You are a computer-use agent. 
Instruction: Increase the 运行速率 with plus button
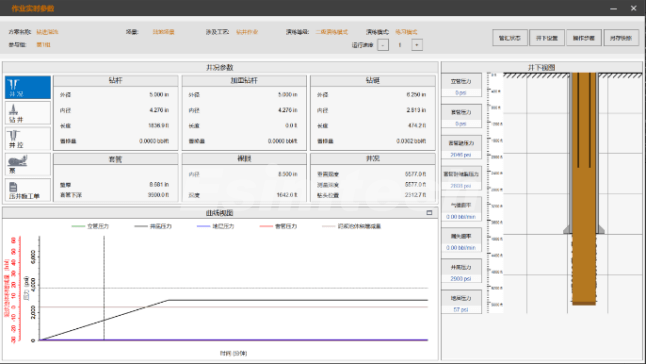click(417, 45)
